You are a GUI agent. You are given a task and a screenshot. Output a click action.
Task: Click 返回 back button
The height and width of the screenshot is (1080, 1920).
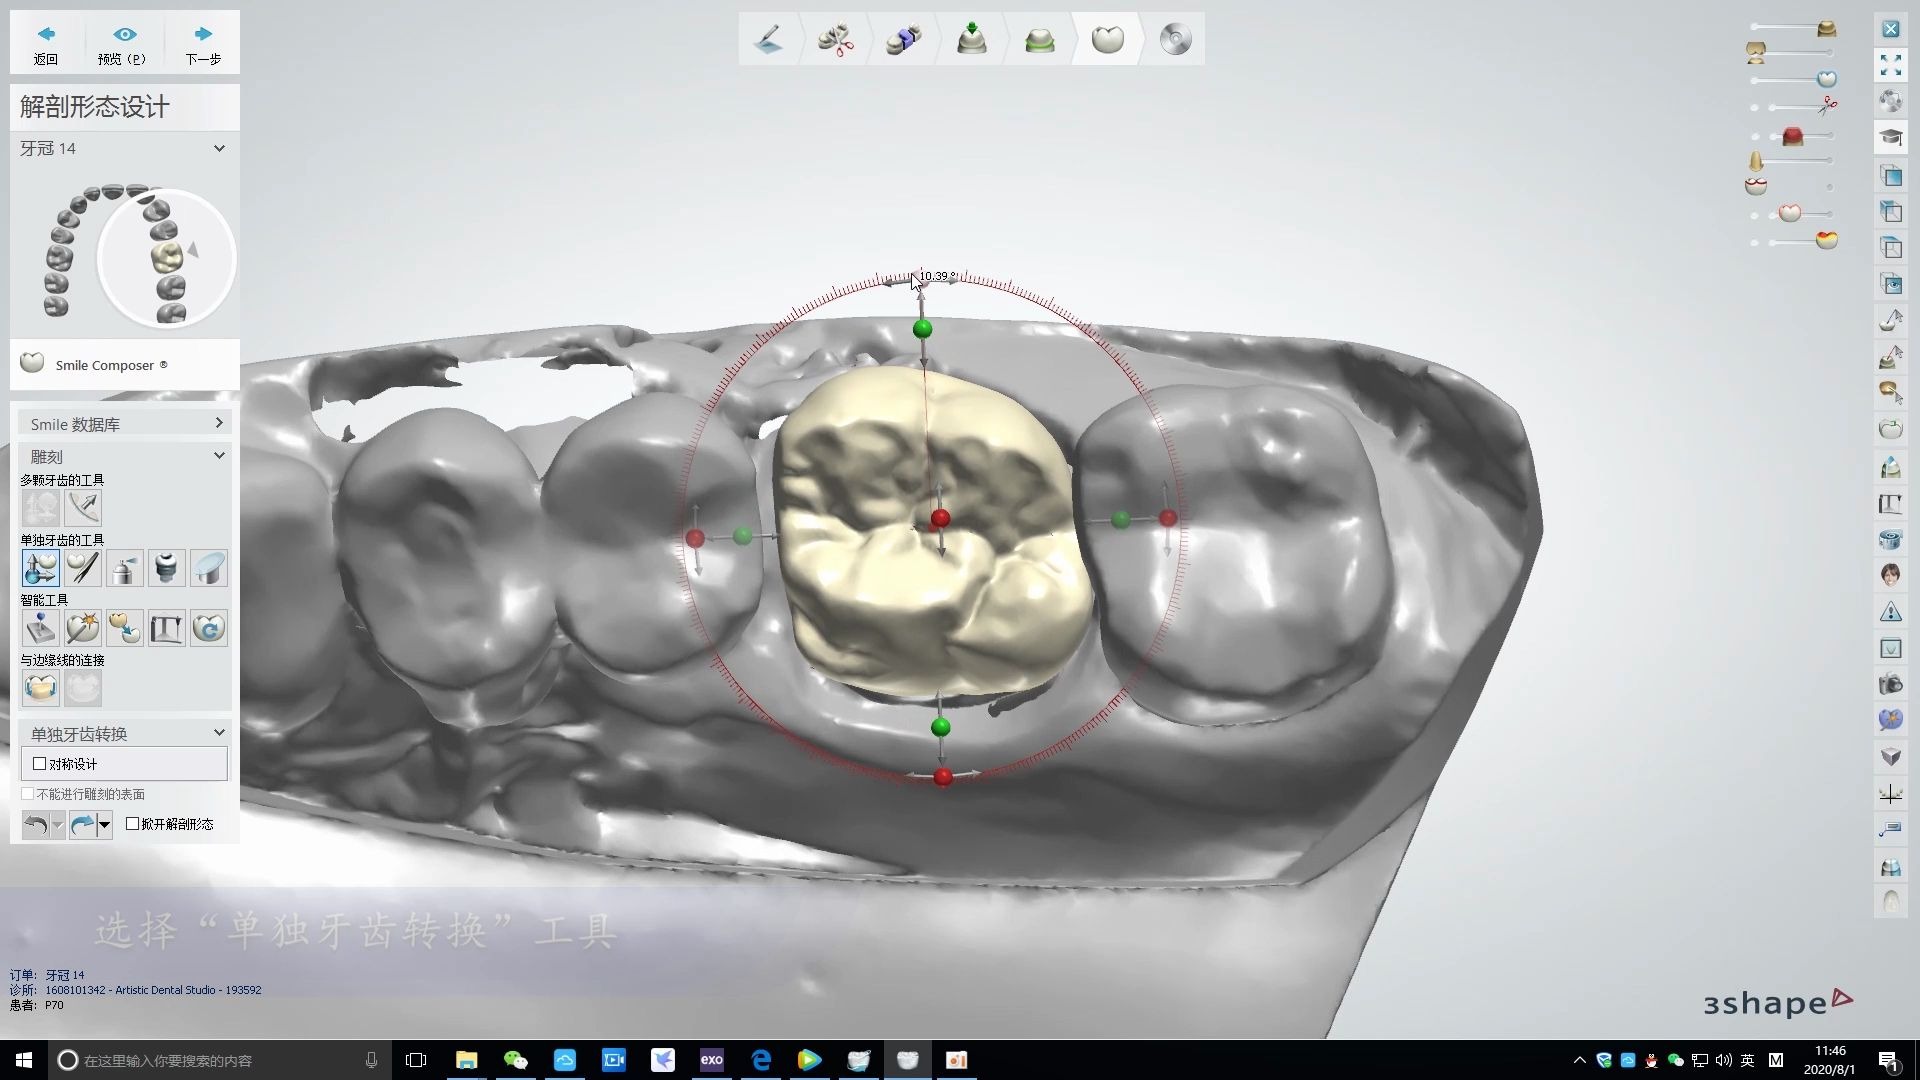pyautogui.click(x=46, y=43)
